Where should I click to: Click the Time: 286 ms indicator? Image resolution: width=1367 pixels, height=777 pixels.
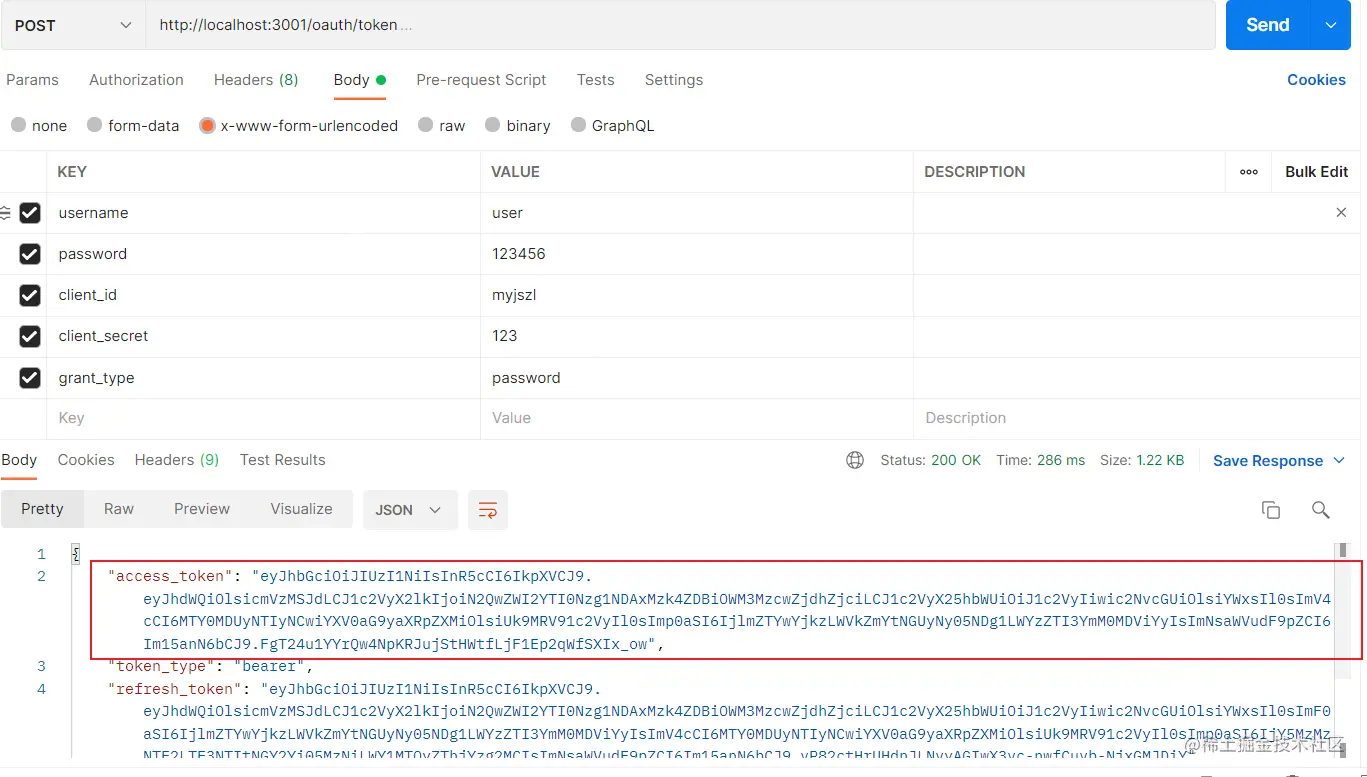(1041, 460)
